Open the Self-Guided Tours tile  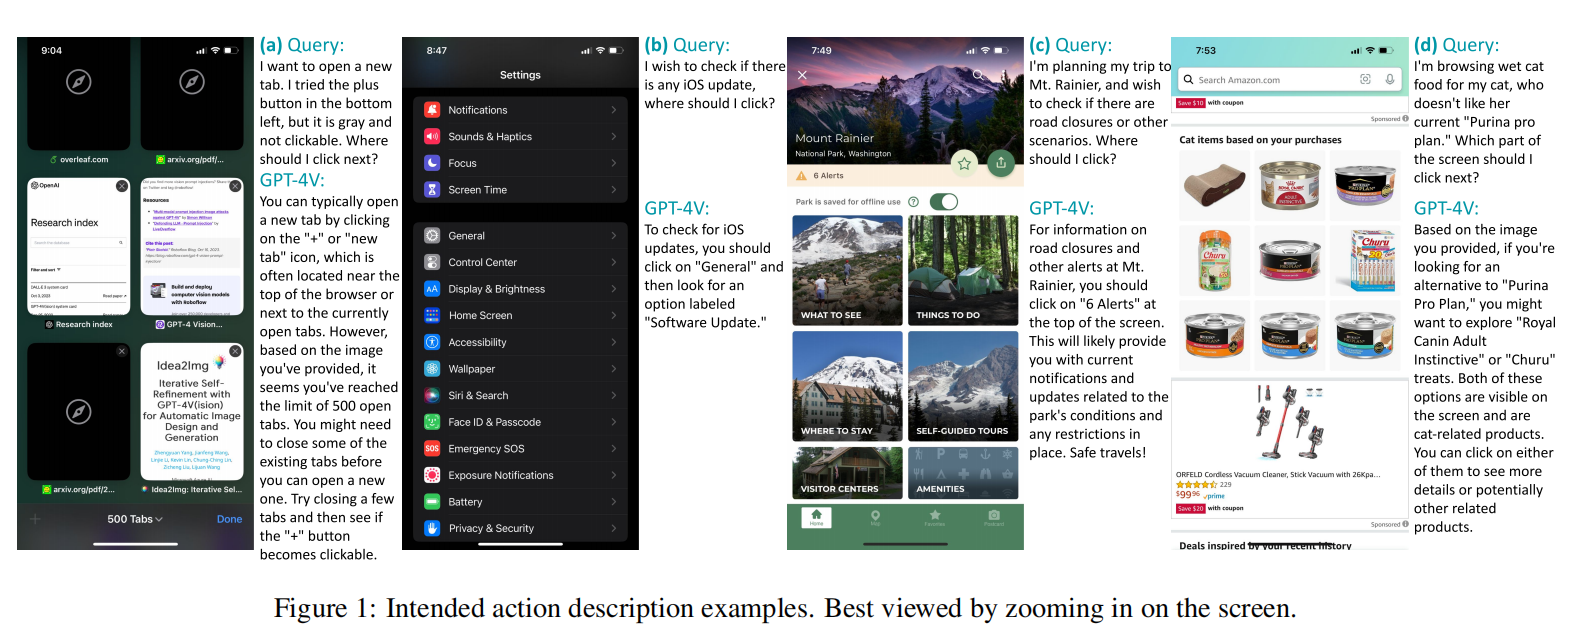pos(962,386)
